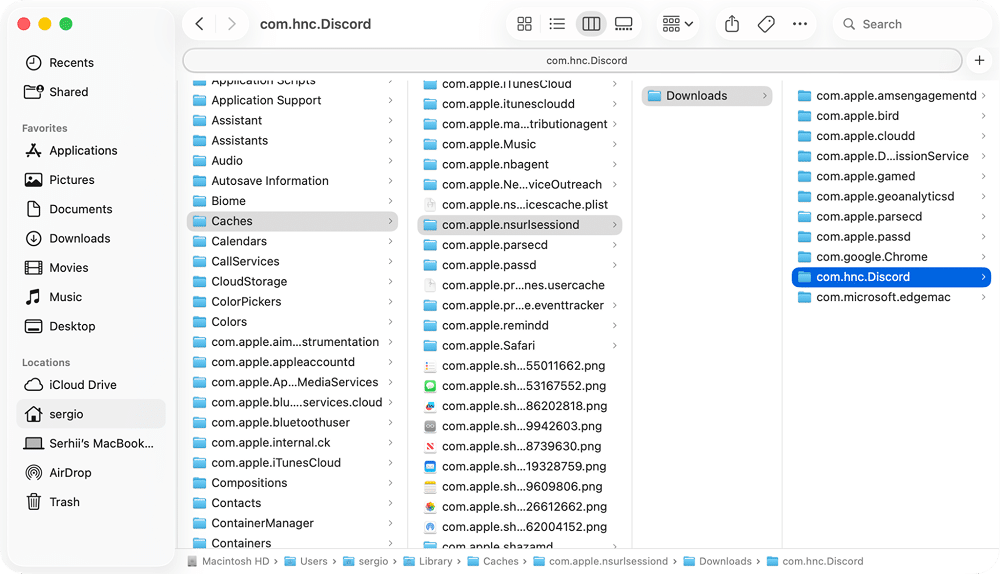This screenshot has height=574, width=1000.
Task: Add a new tab with the plus button
Action: point(980,61)
